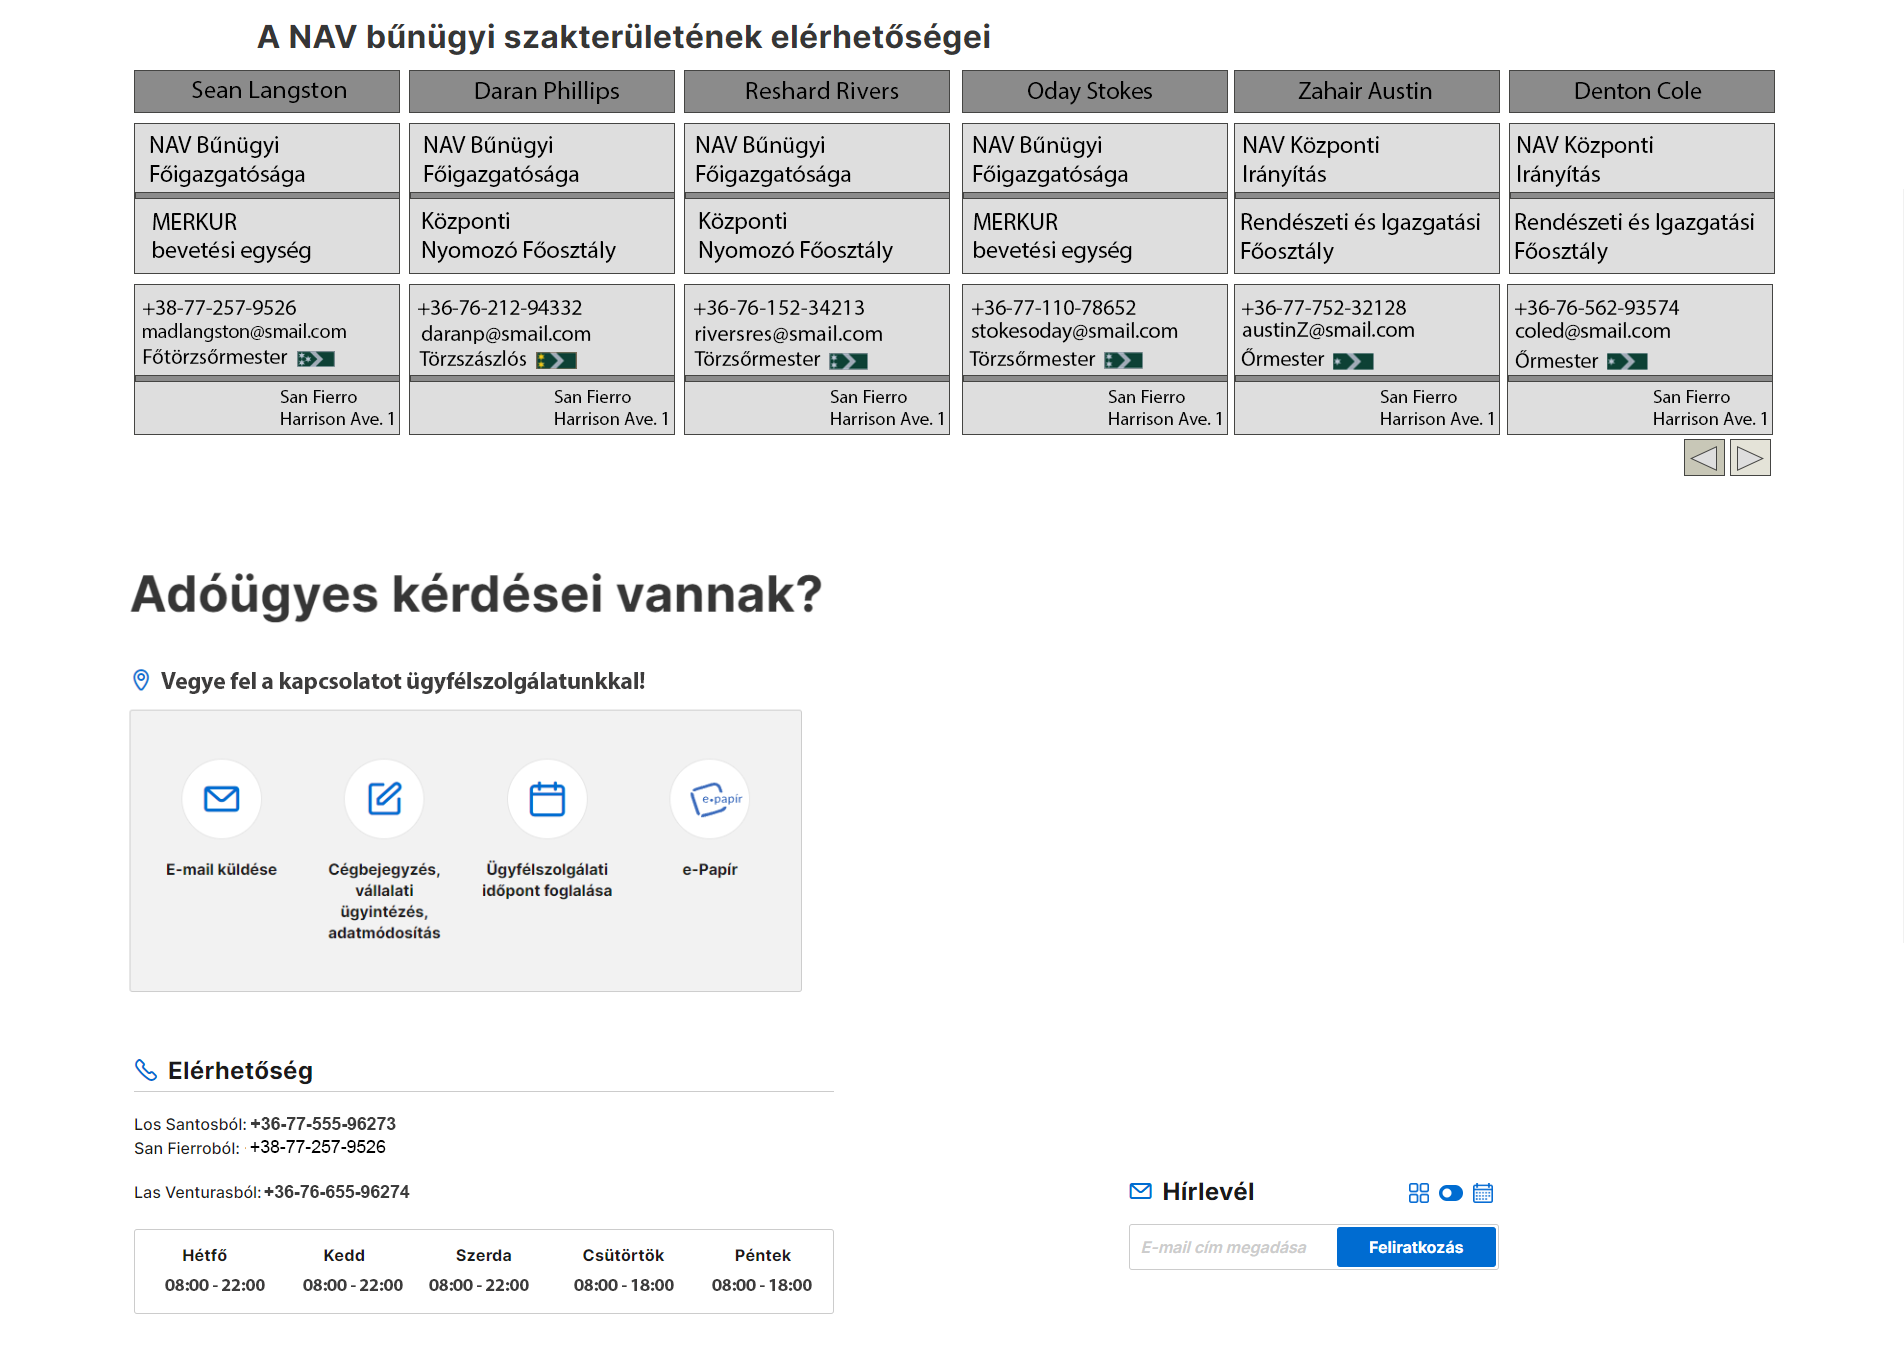Click Sean Langston's MERKUR bevetési egység cell
1904x1355 pixels.
(267, 236)
